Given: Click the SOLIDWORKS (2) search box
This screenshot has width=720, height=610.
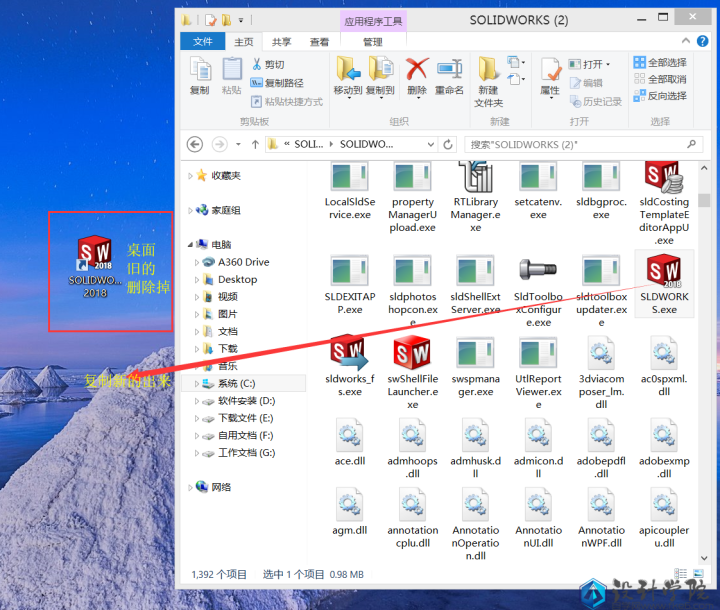Looking at the screenshot, I should [x=575, y=144].
